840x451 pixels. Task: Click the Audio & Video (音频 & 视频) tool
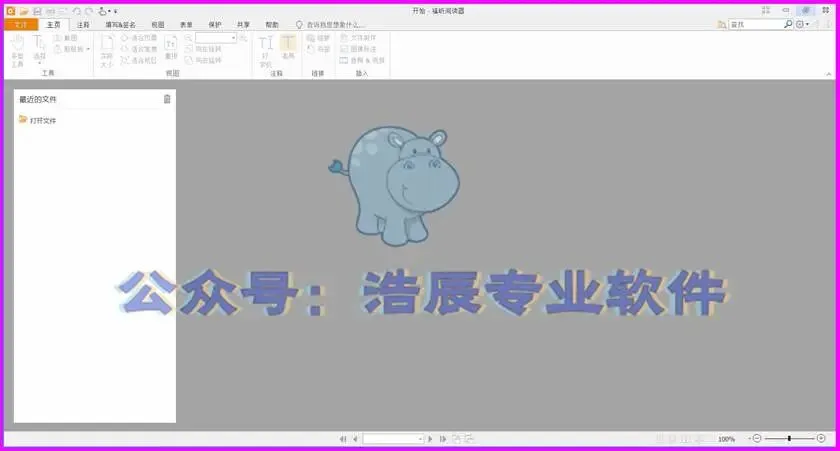[x=362, y=61]
